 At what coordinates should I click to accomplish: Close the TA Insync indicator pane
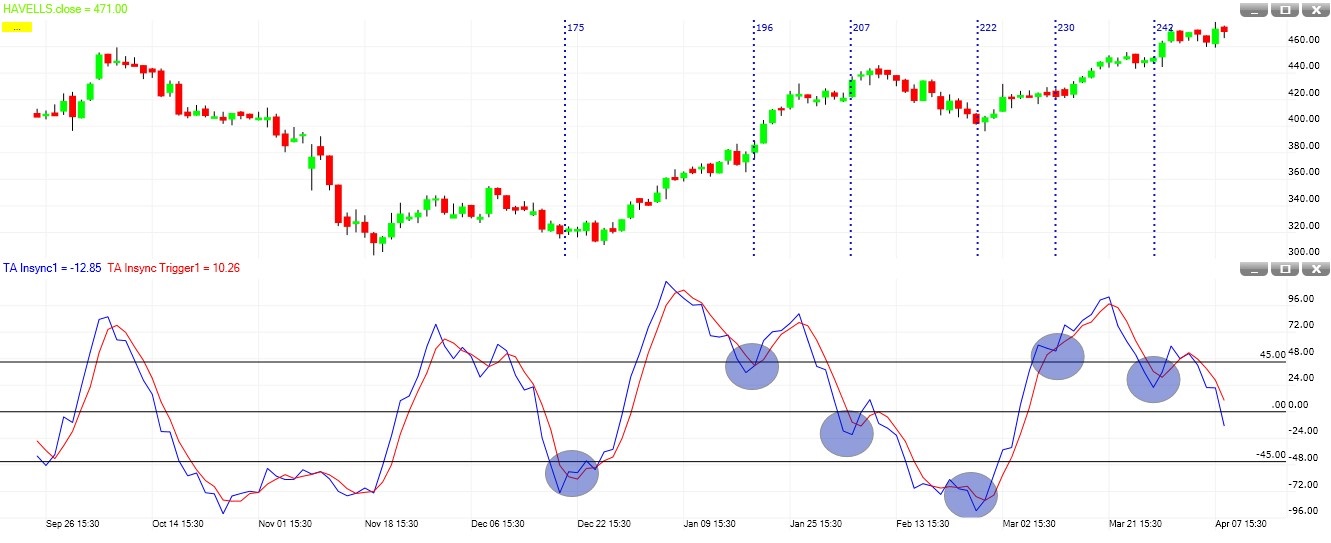click(1316, 268)
